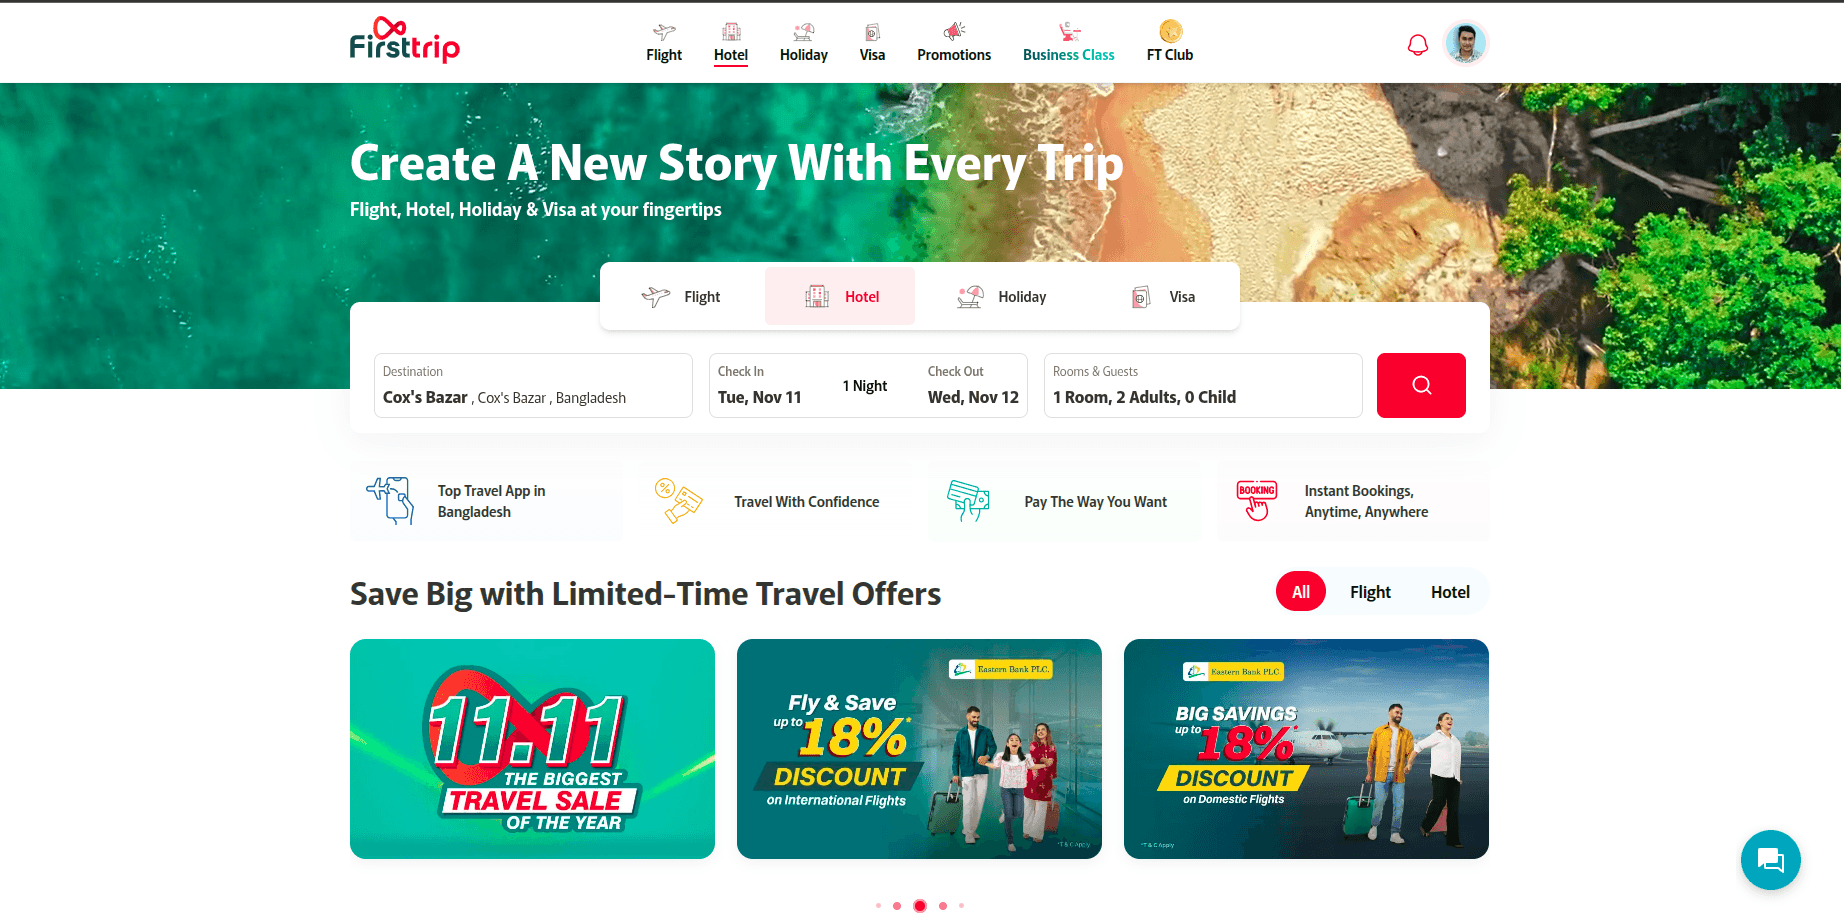Select the active red carousel dot
This screenshot has height=923, width=1844.
(x=920, y=906)
